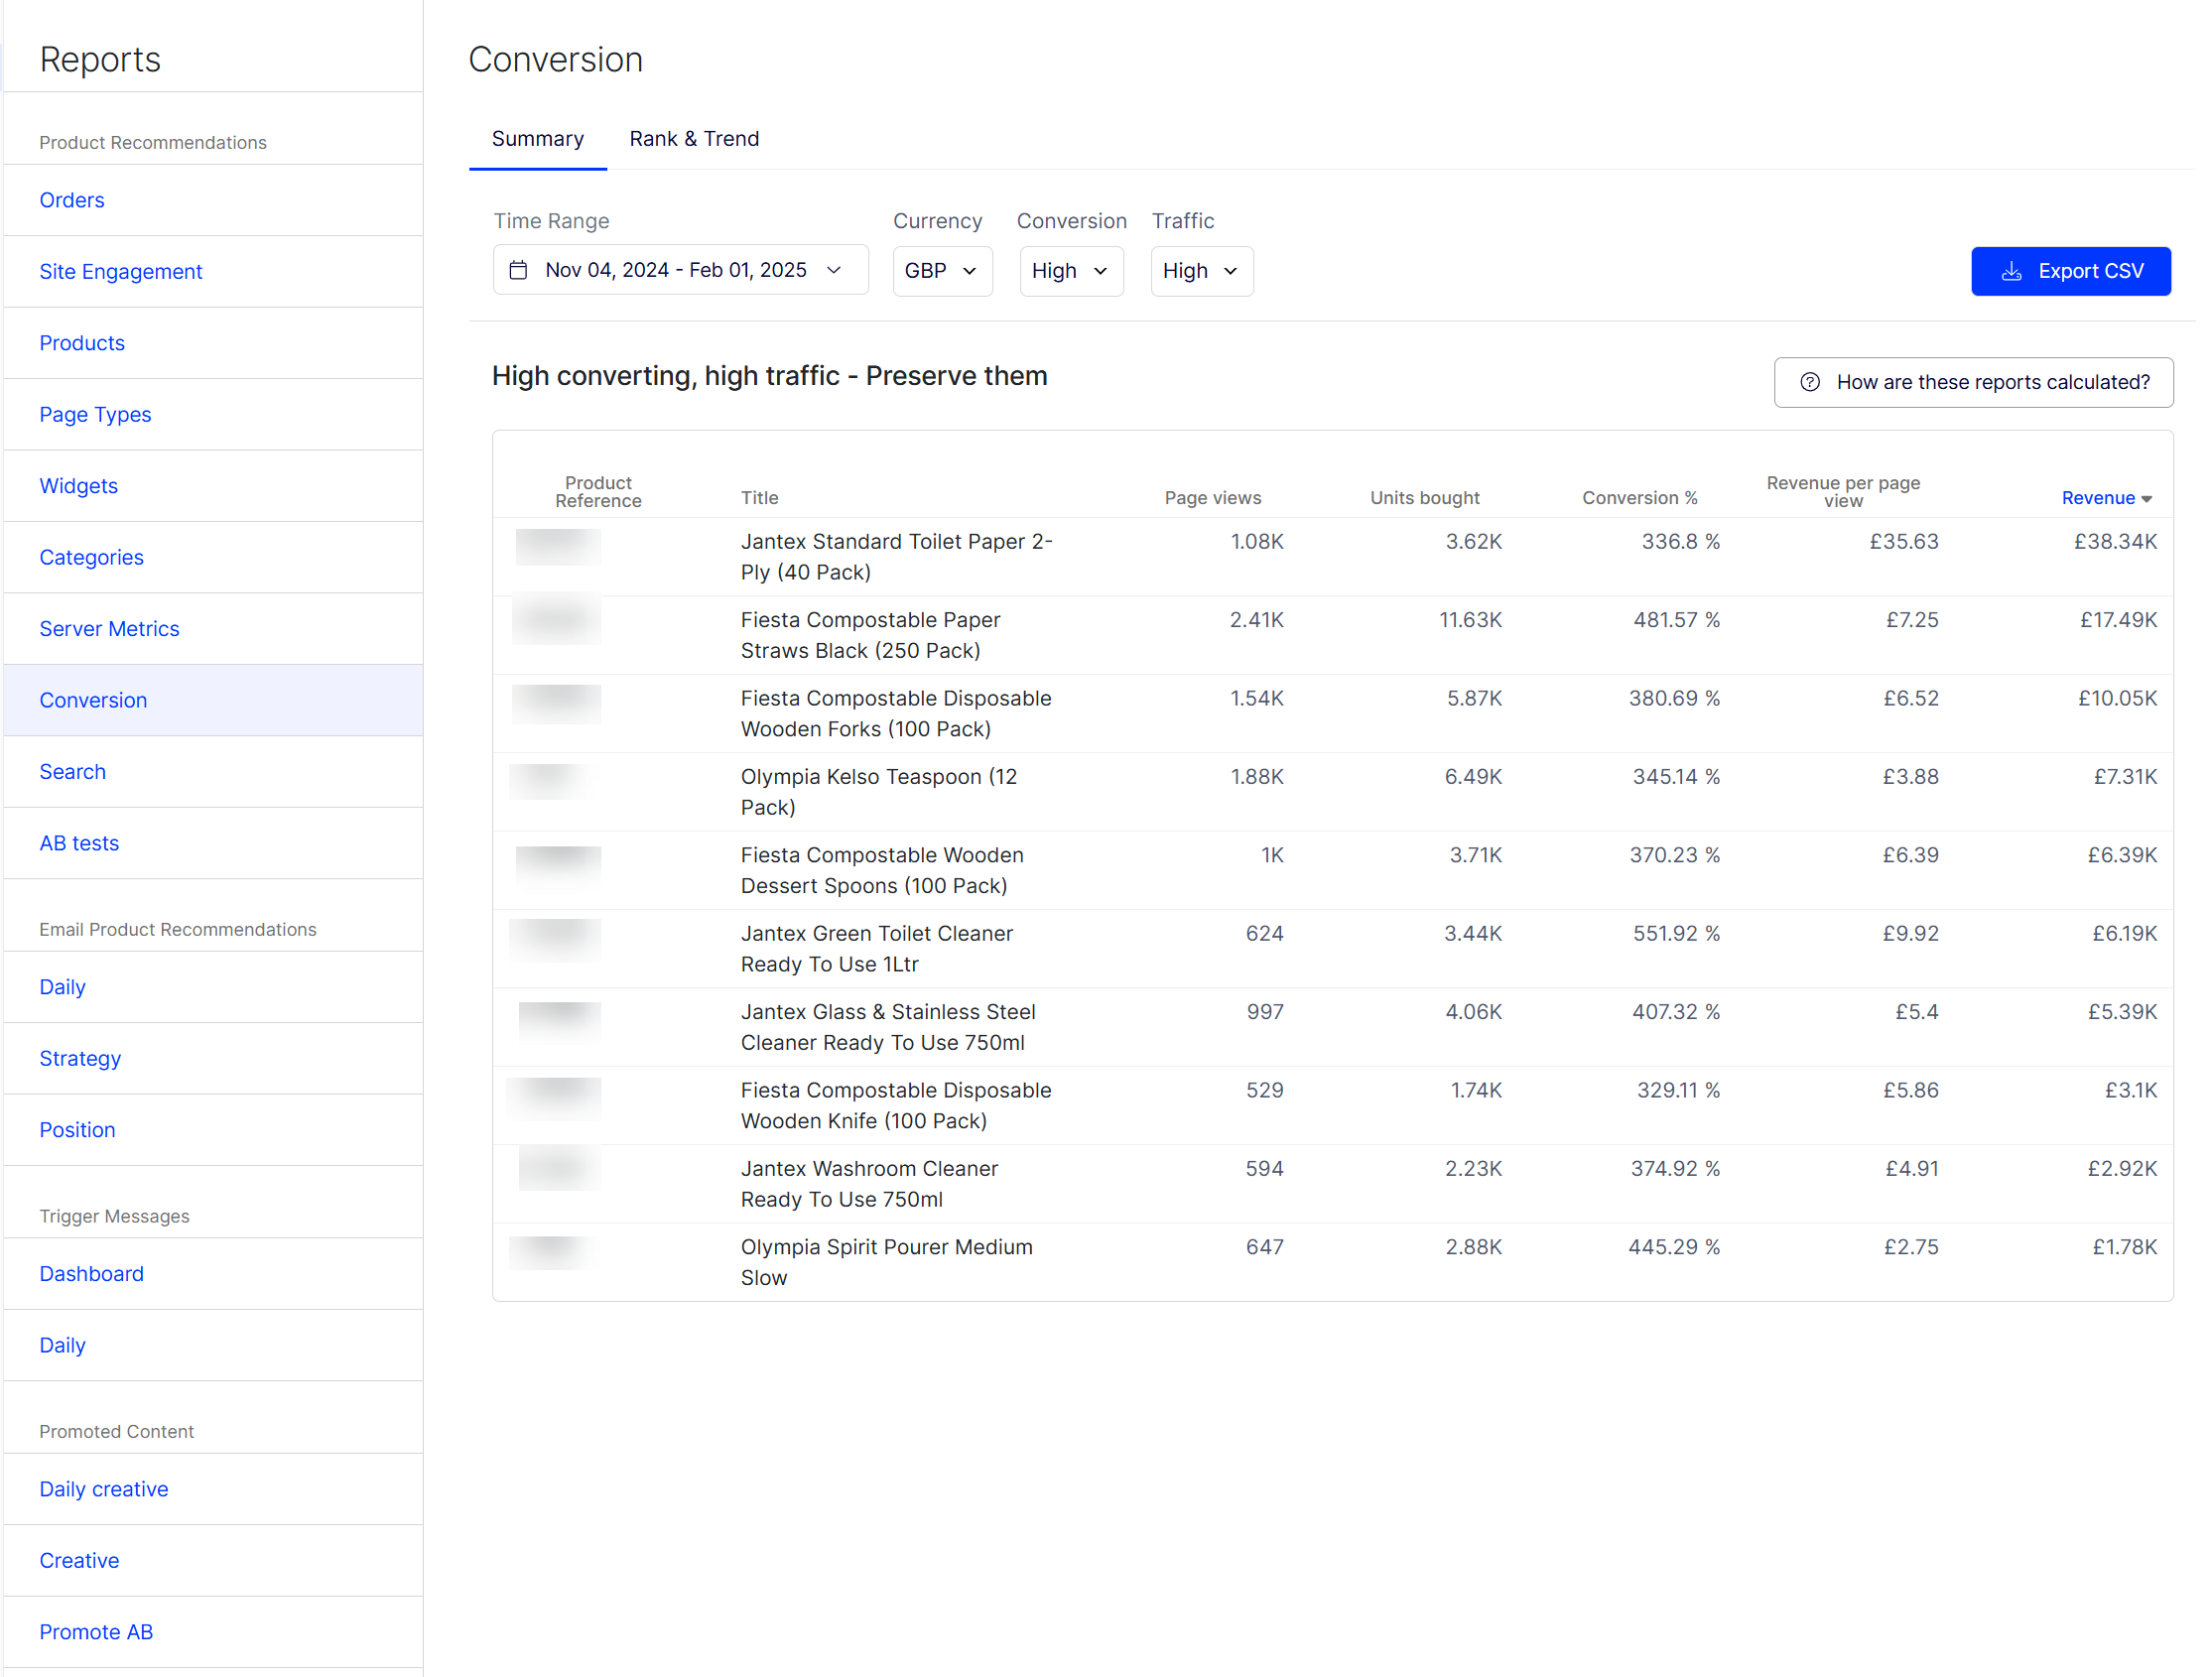Screen dimensions: 2212x1677
Task: Open the GBP currency dropdown
Action: coord(941,271)
